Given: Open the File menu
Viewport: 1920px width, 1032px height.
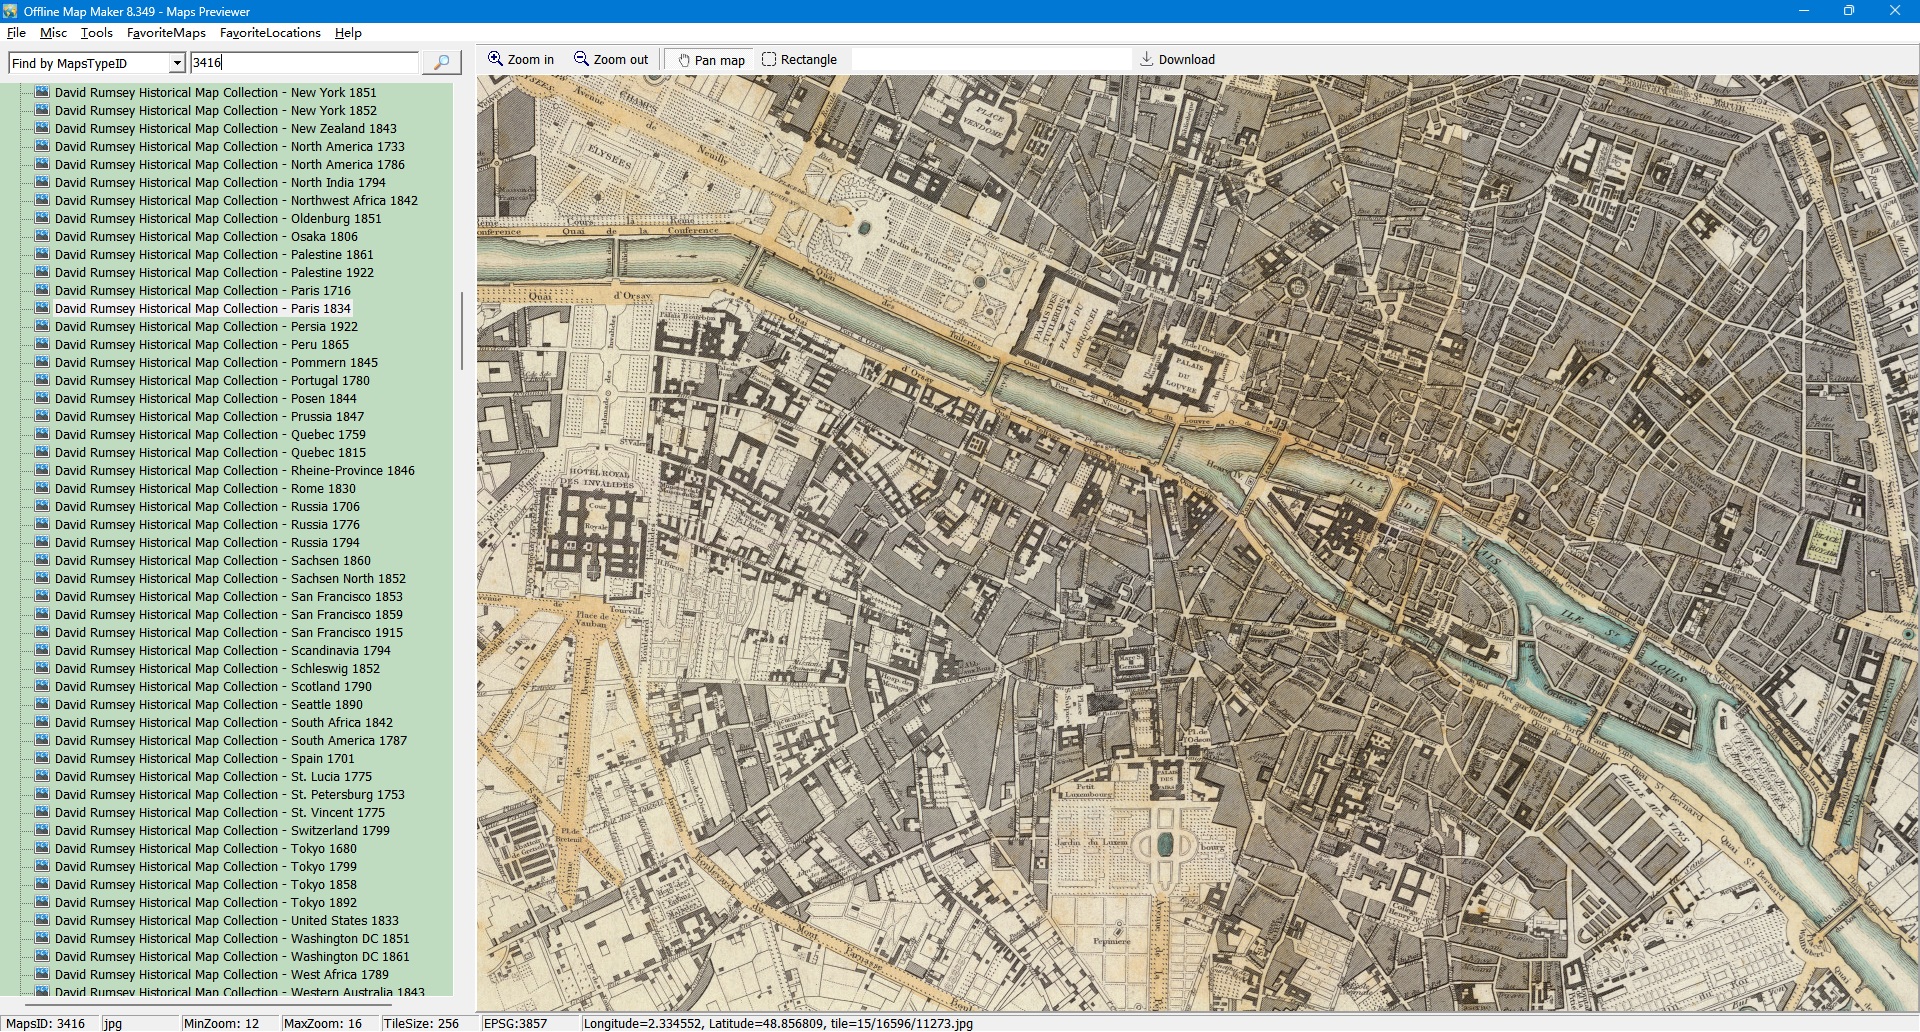Looking at the screenshot, I should [16, 33].
